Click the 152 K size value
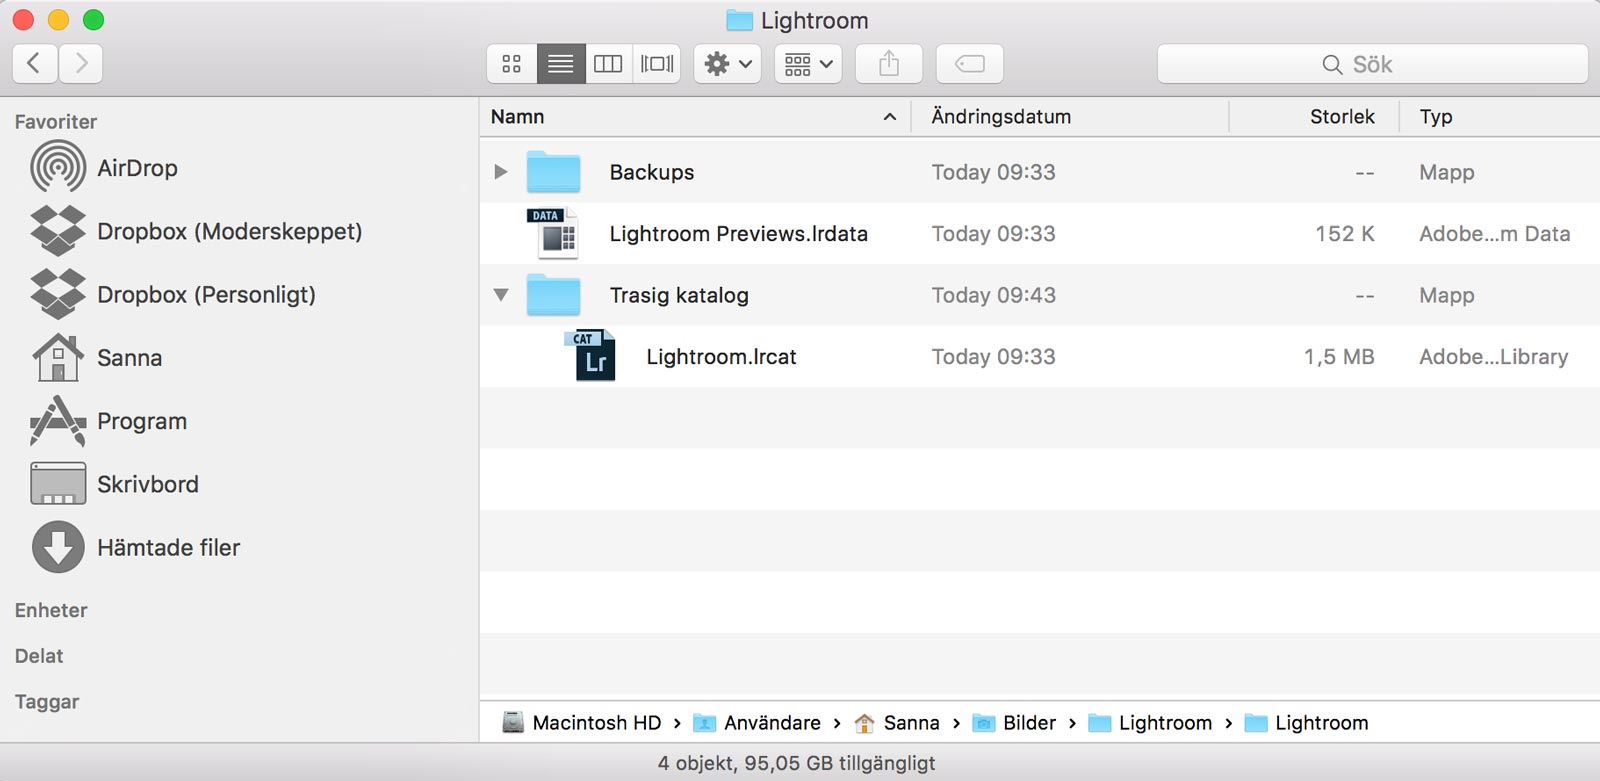1600x781 pixels. (1345, 234)
